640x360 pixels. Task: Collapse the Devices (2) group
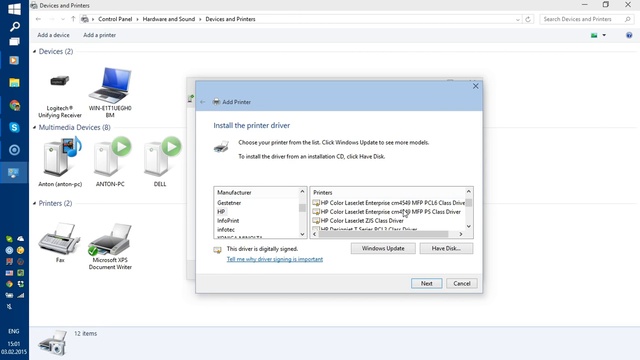pos(34,51)
